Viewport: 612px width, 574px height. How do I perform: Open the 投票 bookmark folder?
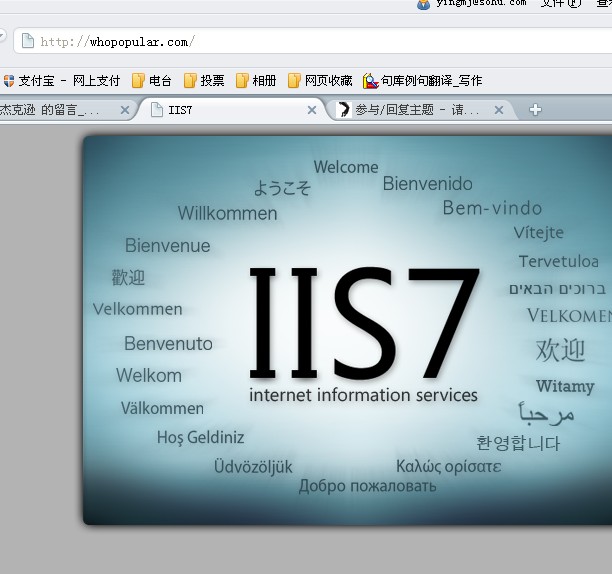(x=204, y=81)
